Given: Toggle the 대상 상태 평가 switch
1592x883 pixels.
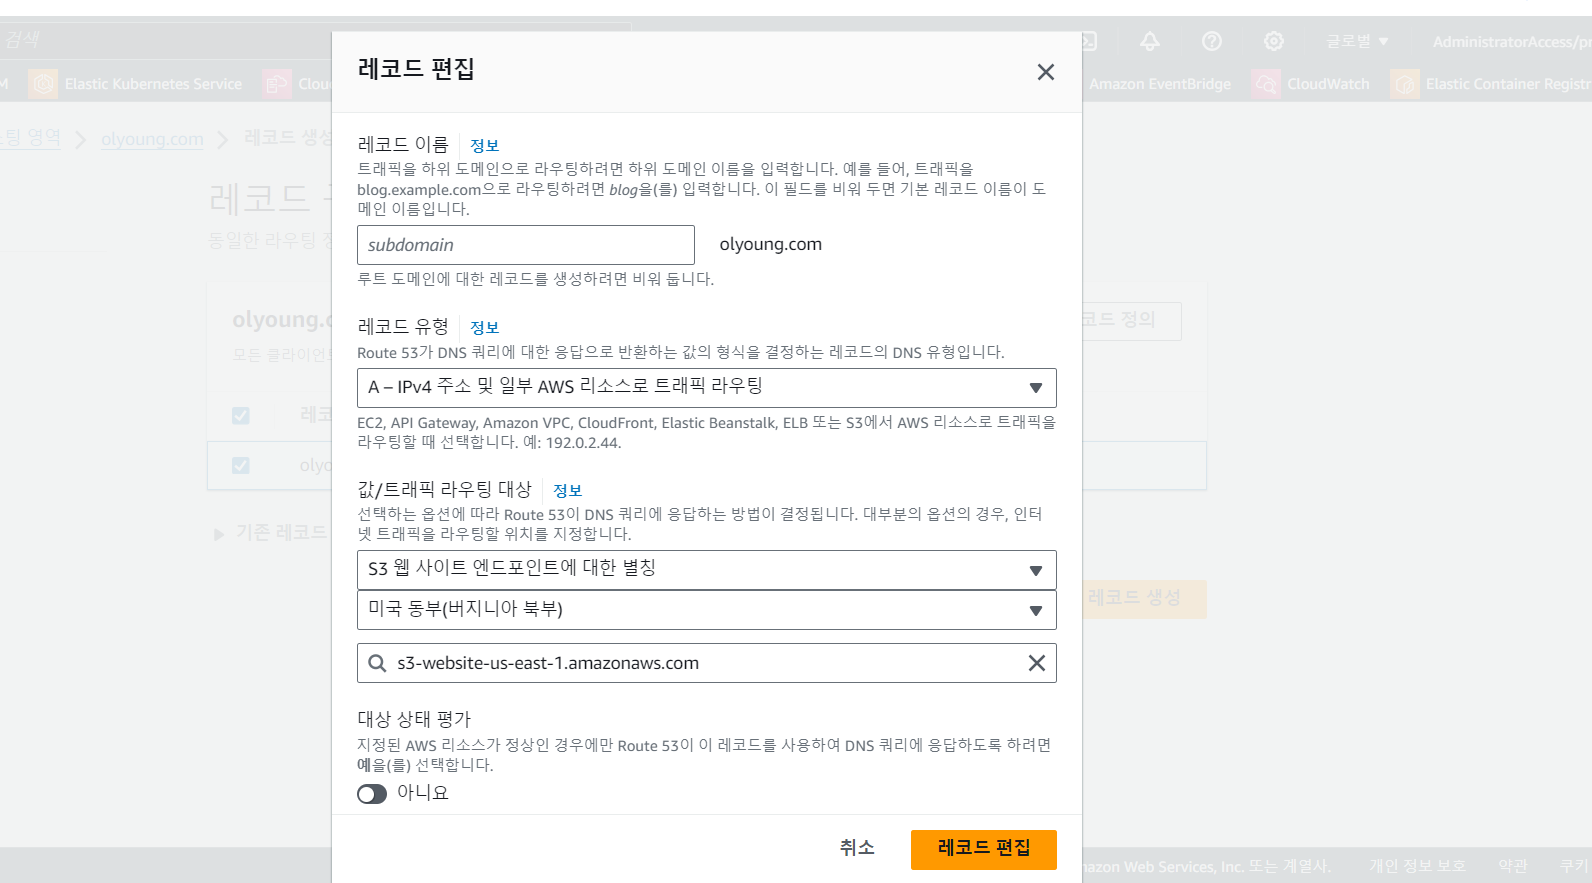Looking at the screenshot, I should pyautogui.click(x=372, y=794).
